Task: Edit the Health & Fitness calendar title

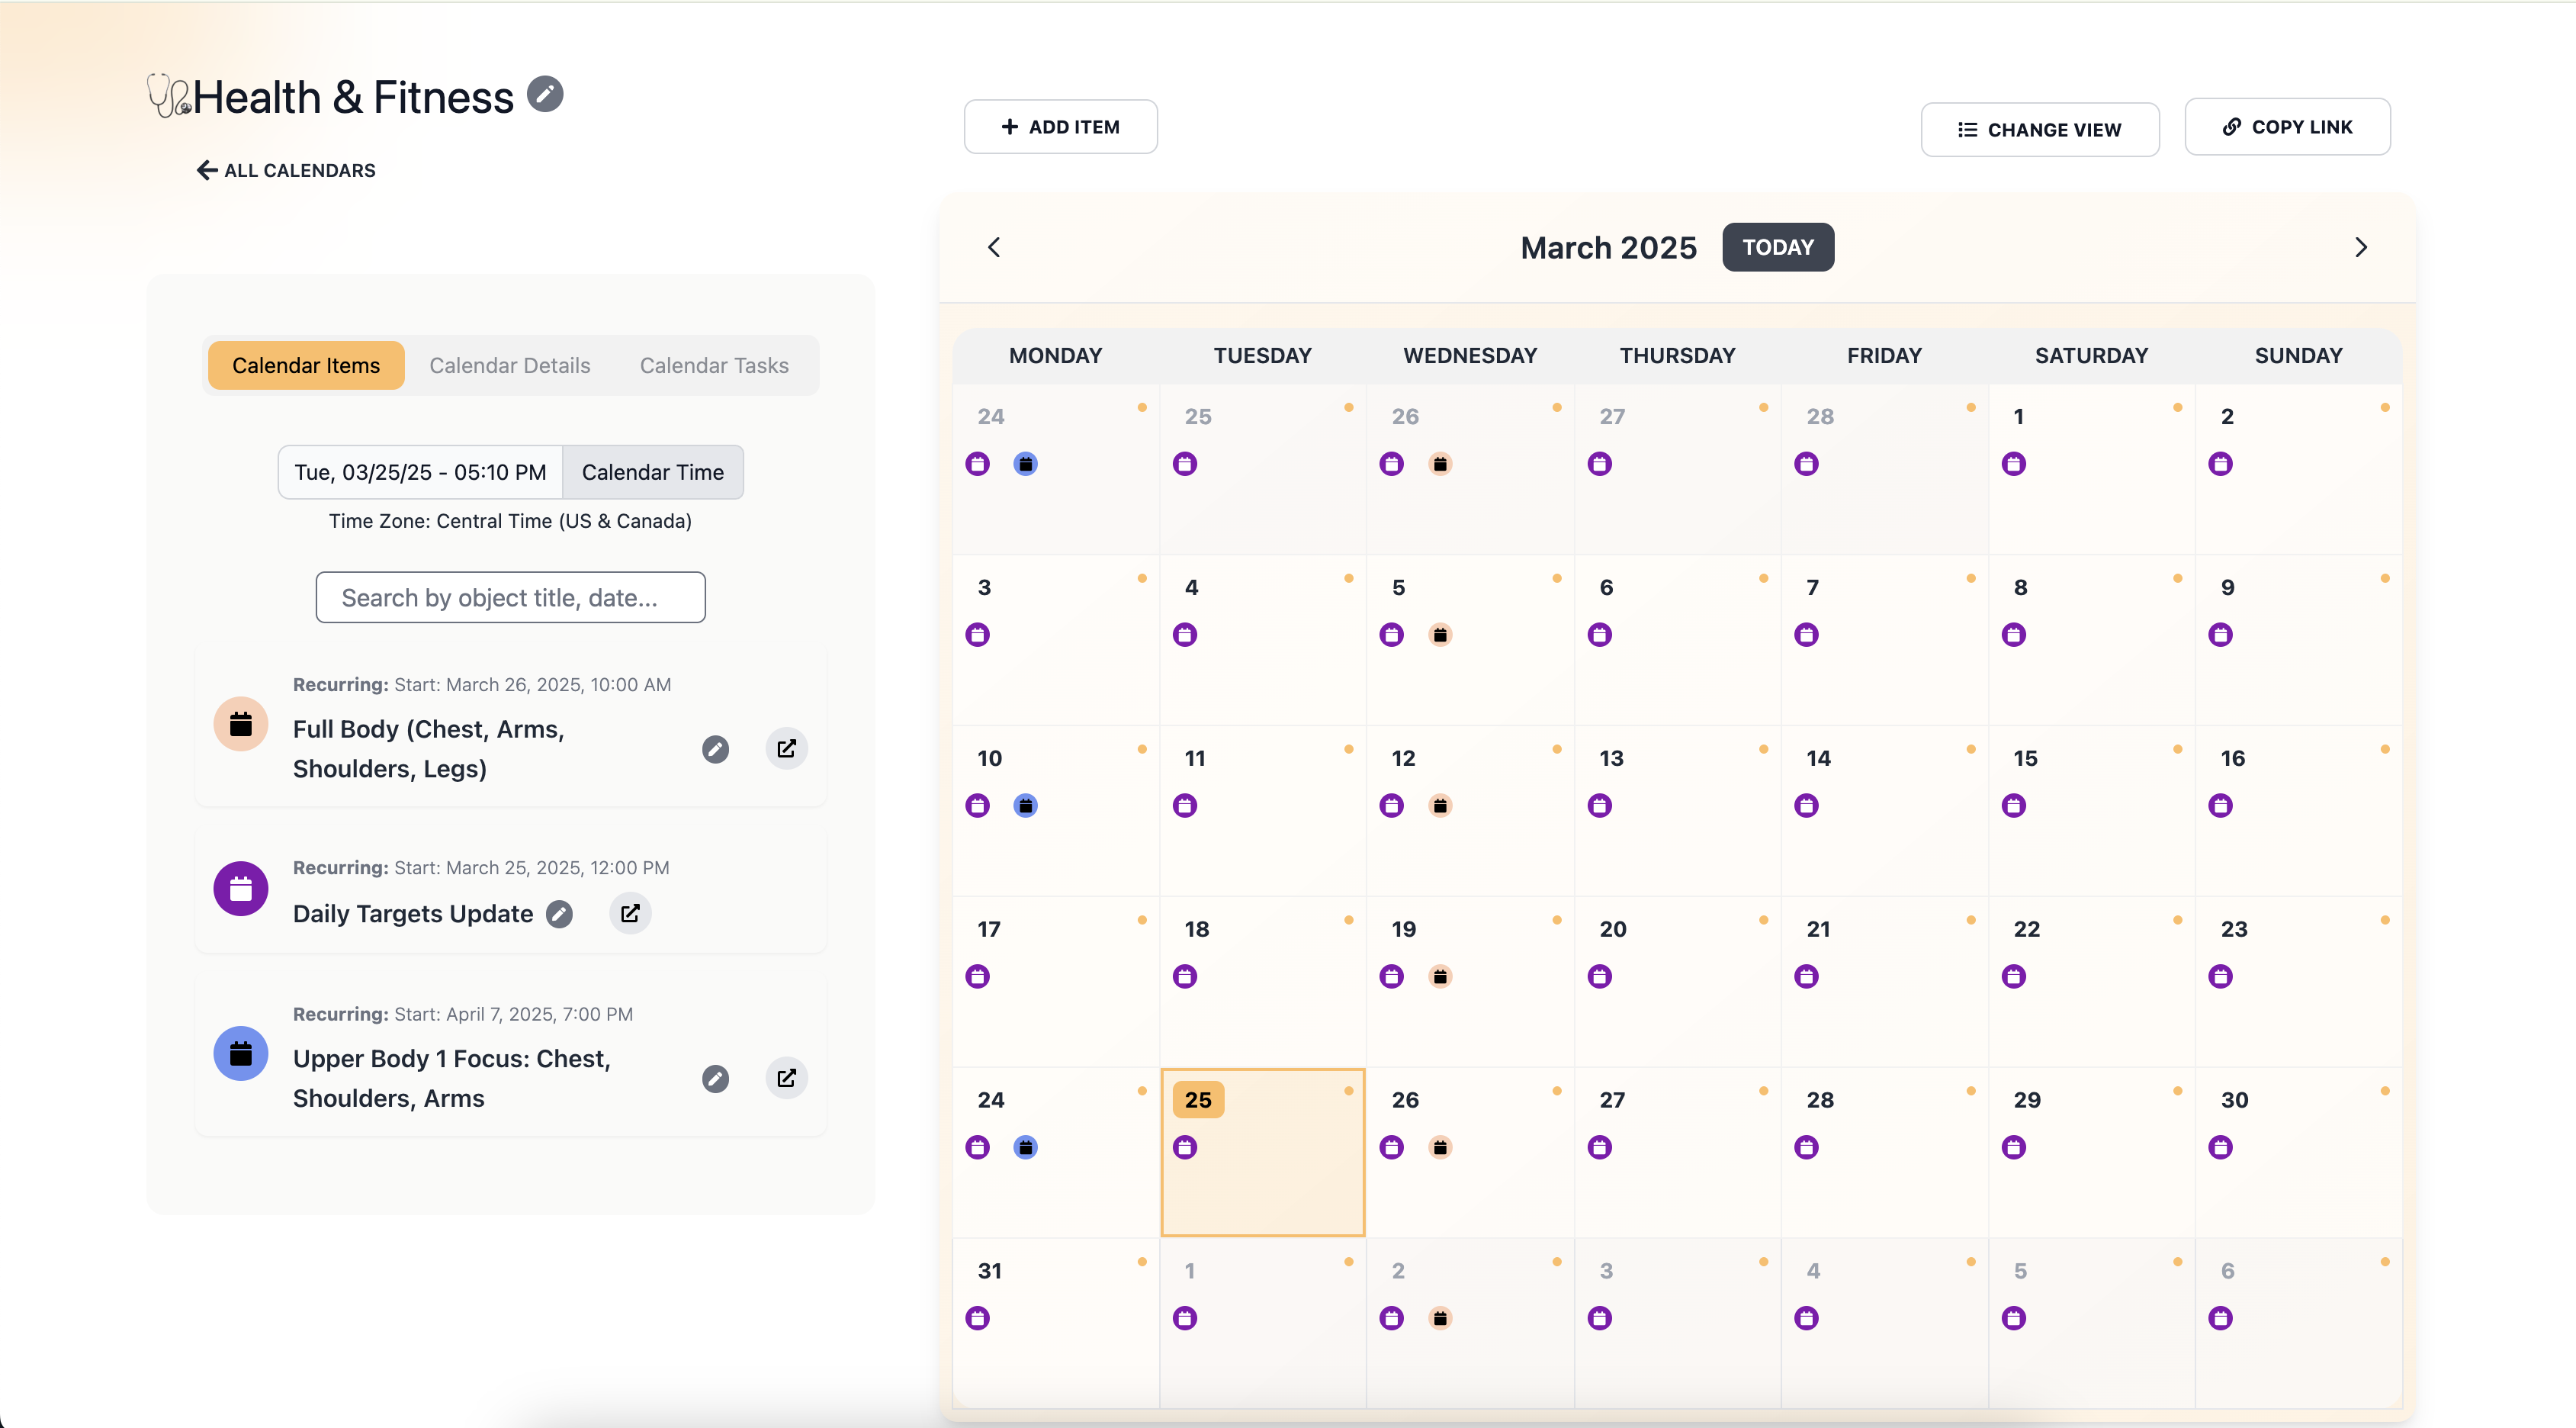Action: coord(546,94)
